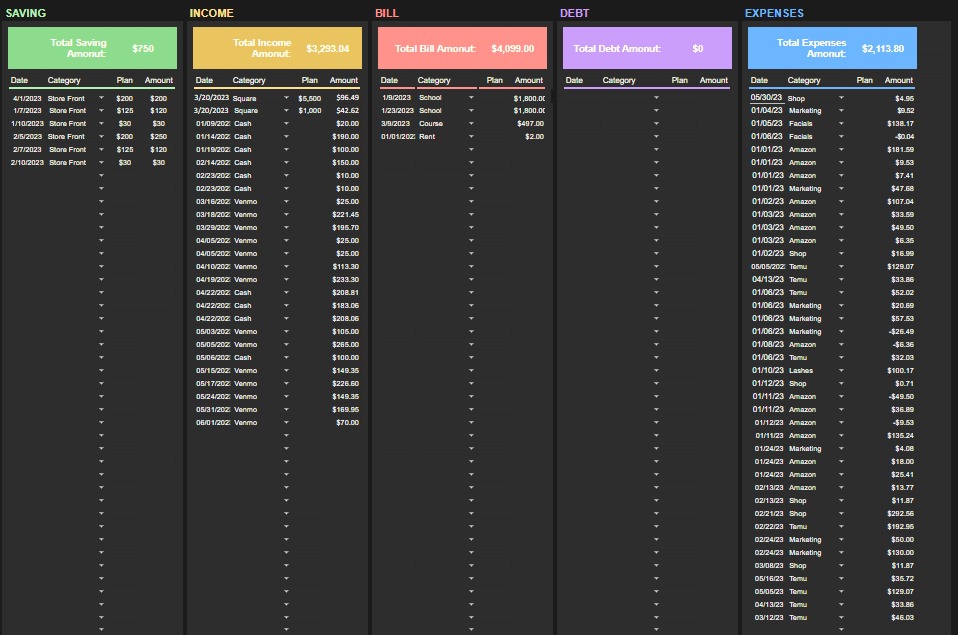The width and height of the screenshot is (958, 635).
Task: Select the INCOME section heading
Action: pyautogui.click(x=211, y=13)
